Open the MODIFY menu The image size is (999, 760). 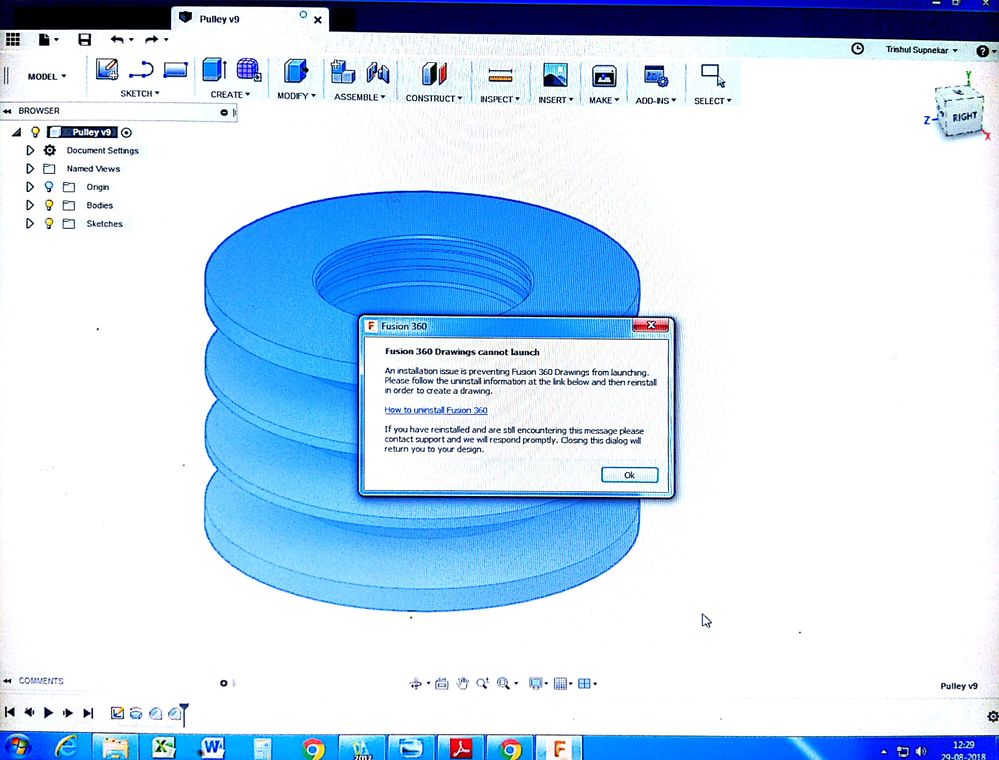(x=296, y=96)
